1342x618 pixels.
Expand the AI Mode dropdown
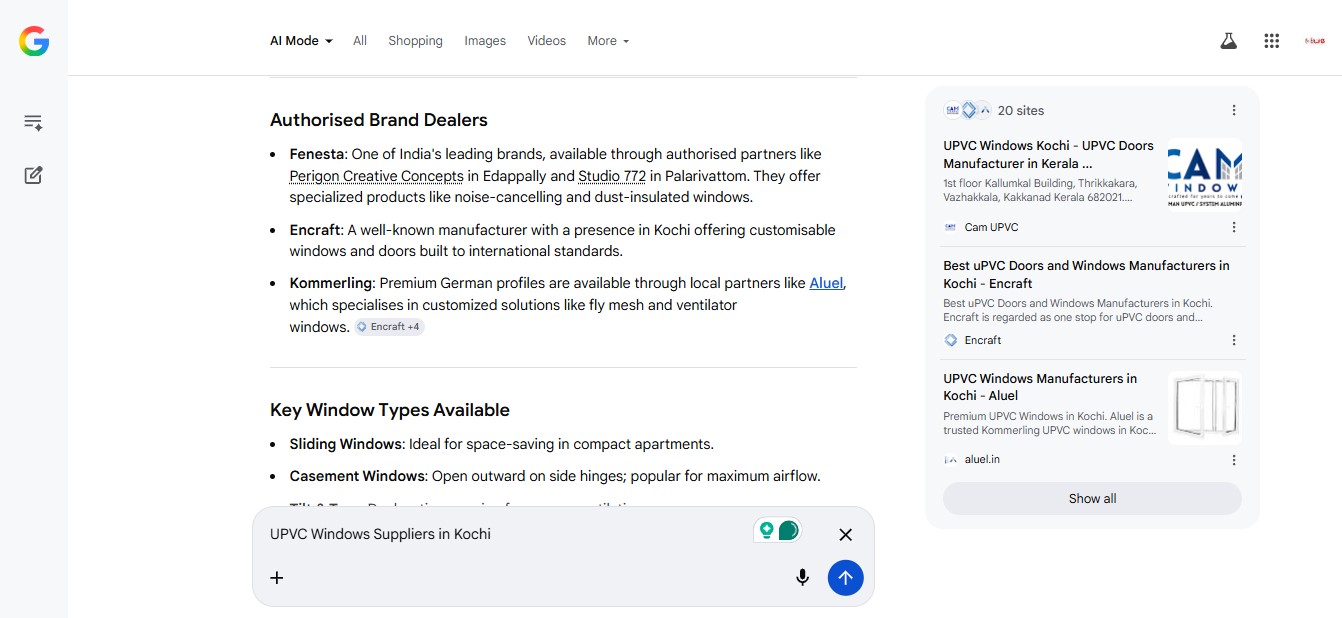(x=301, y=41)
